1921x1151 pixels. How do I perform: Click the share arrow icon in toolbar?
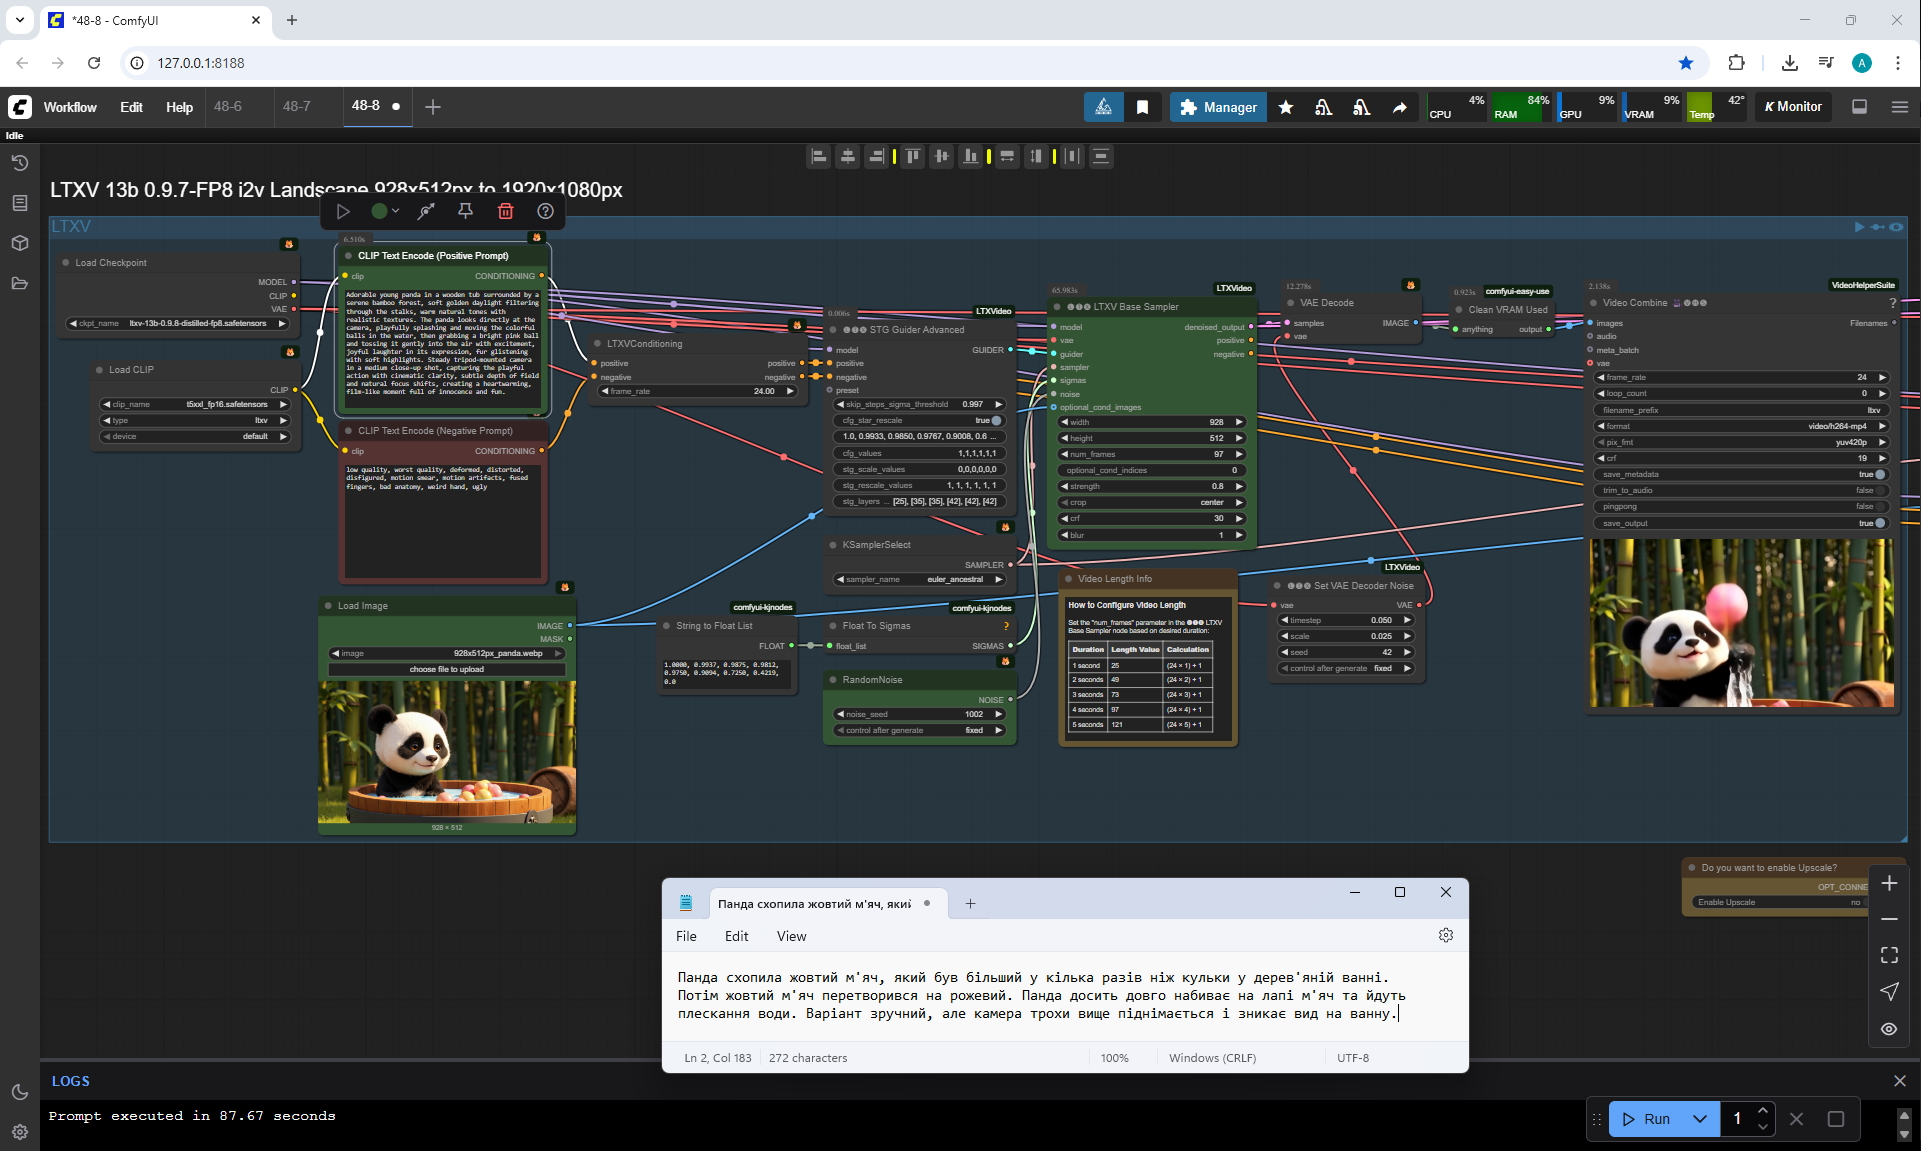pos(1399,107)
